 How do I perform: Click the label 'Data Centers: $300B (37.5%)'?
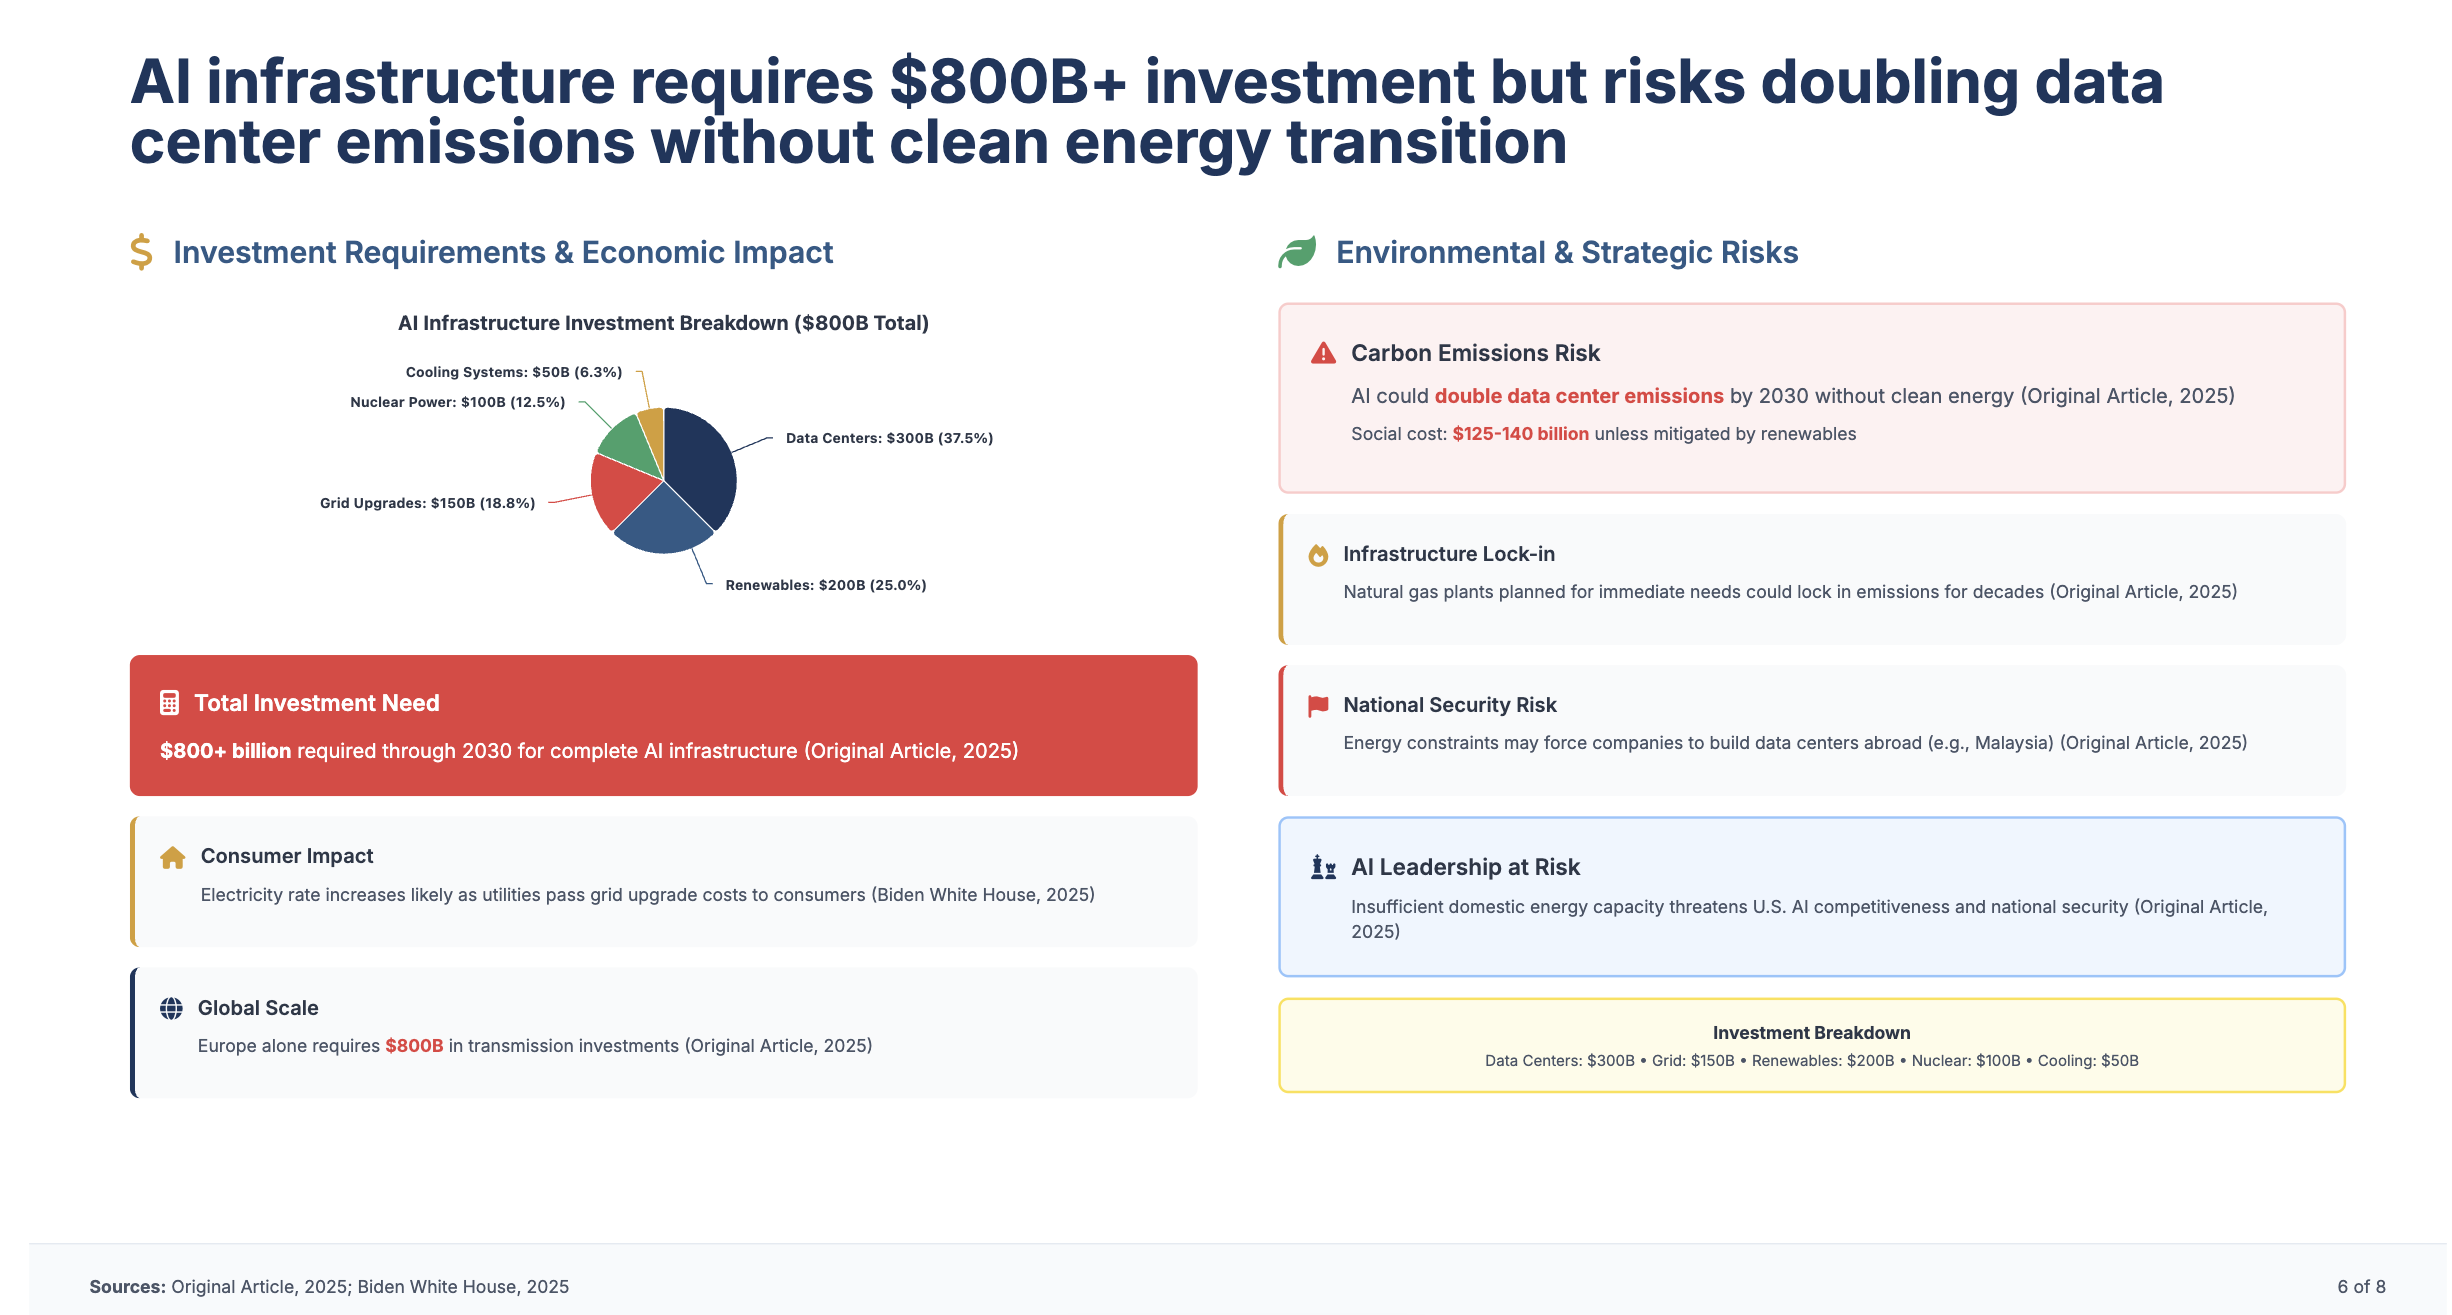pyautogui.click(x=890, y=438)
